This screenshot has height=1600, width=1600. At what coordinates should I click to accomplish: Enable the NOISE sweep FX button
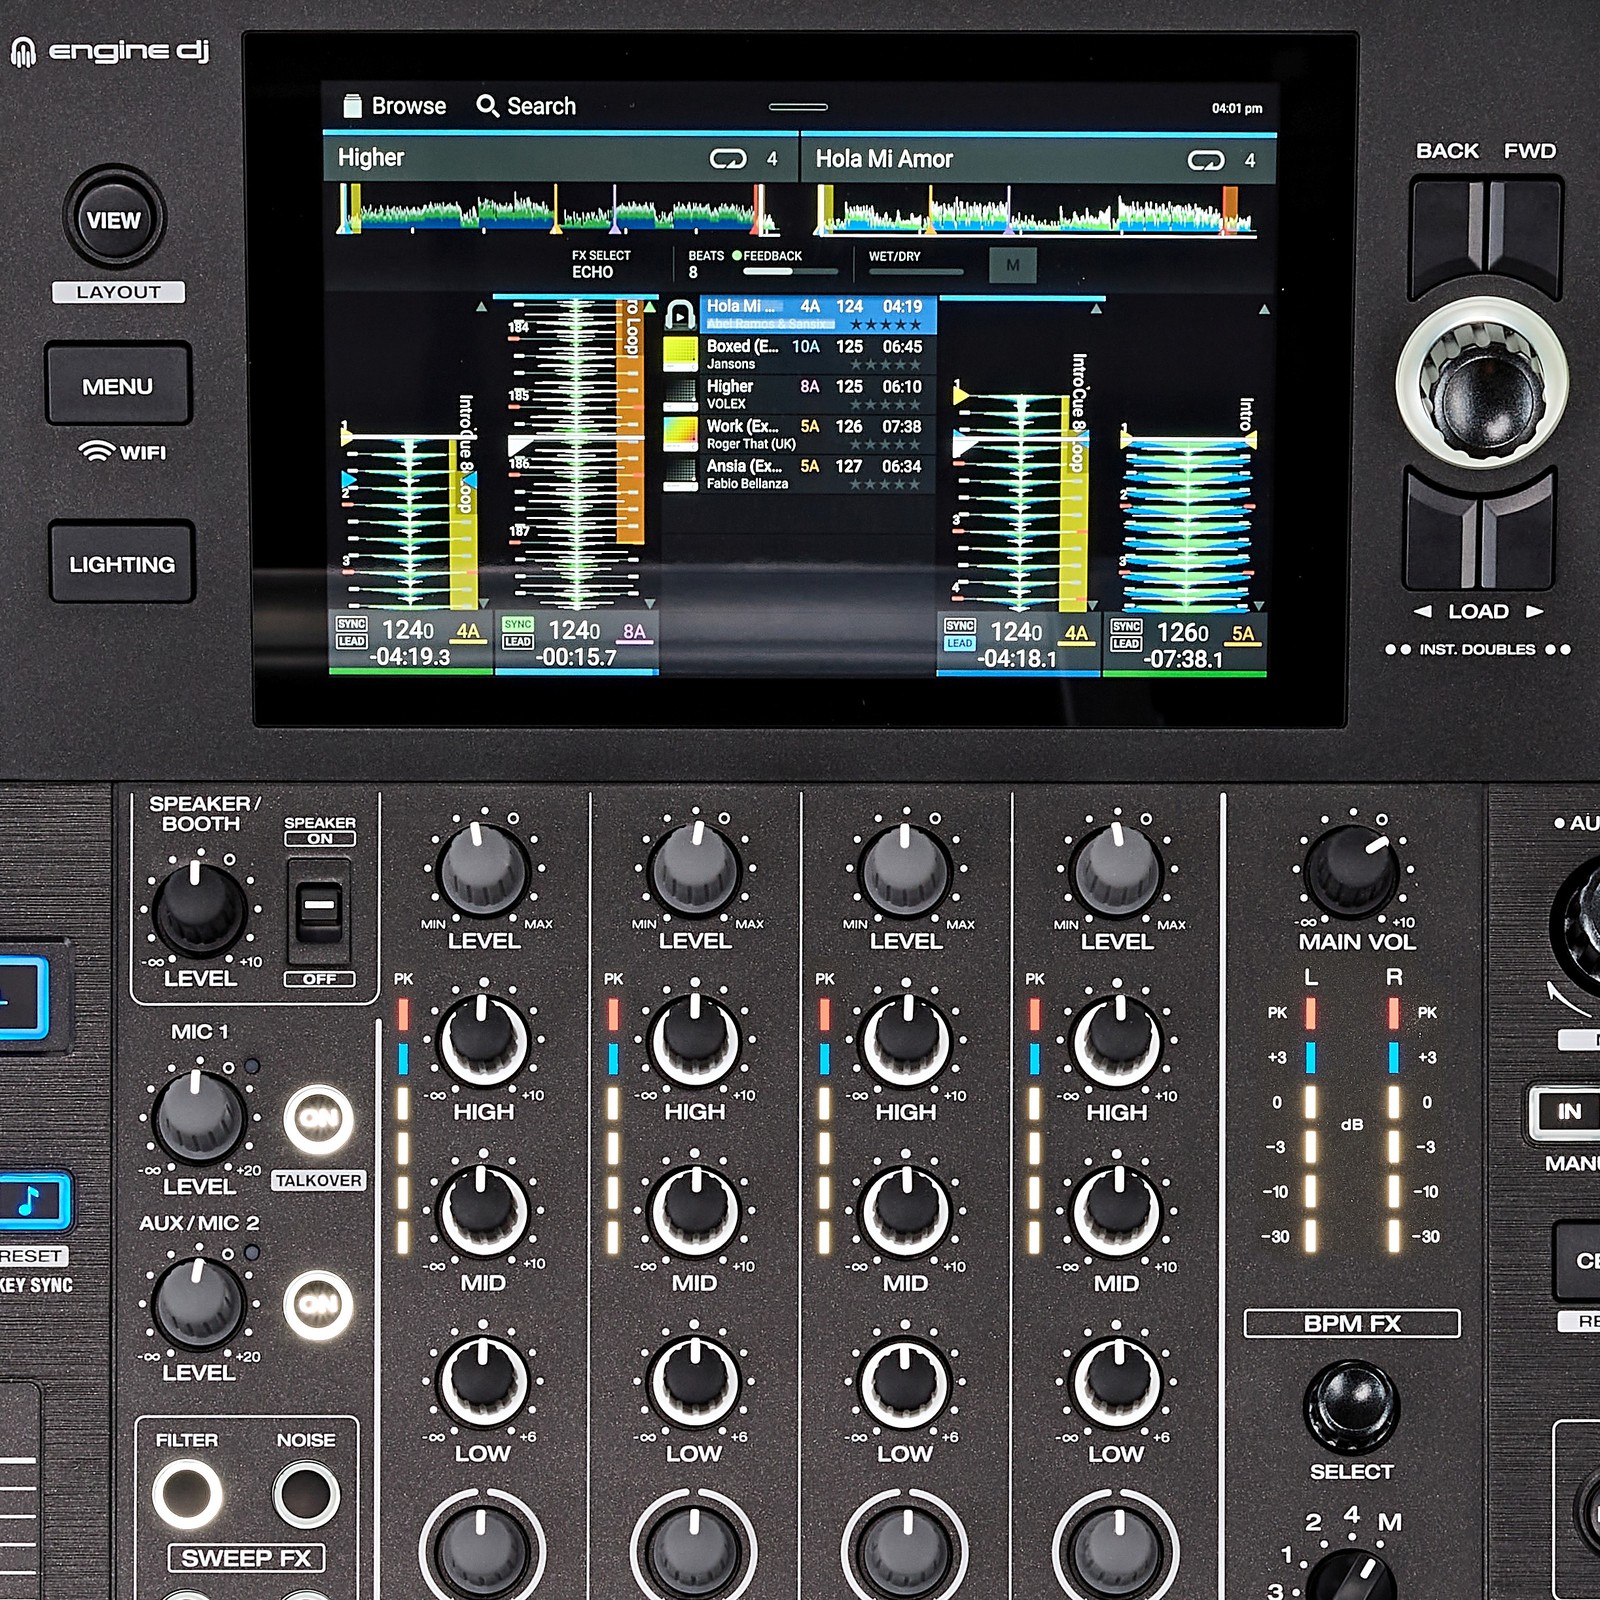pyautogui.click(x=306, y=1494)
